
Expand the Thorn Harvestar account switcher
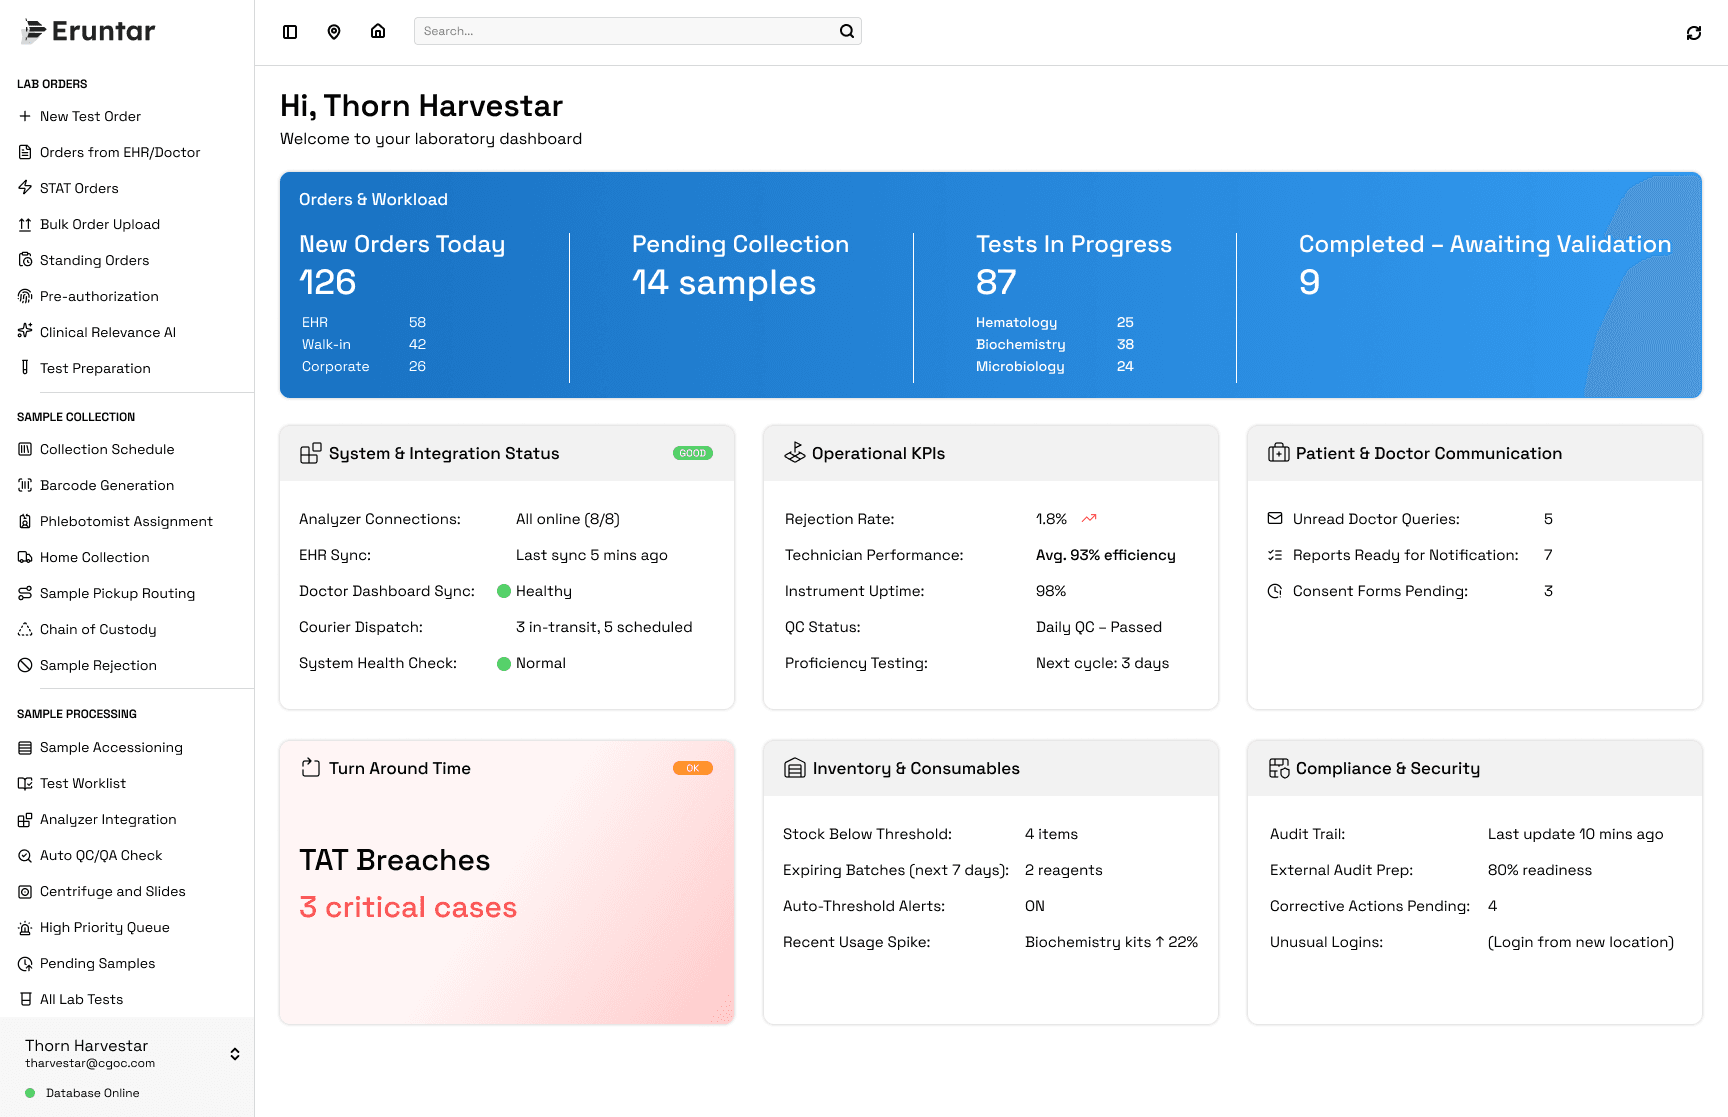(x=234, y=1053)
